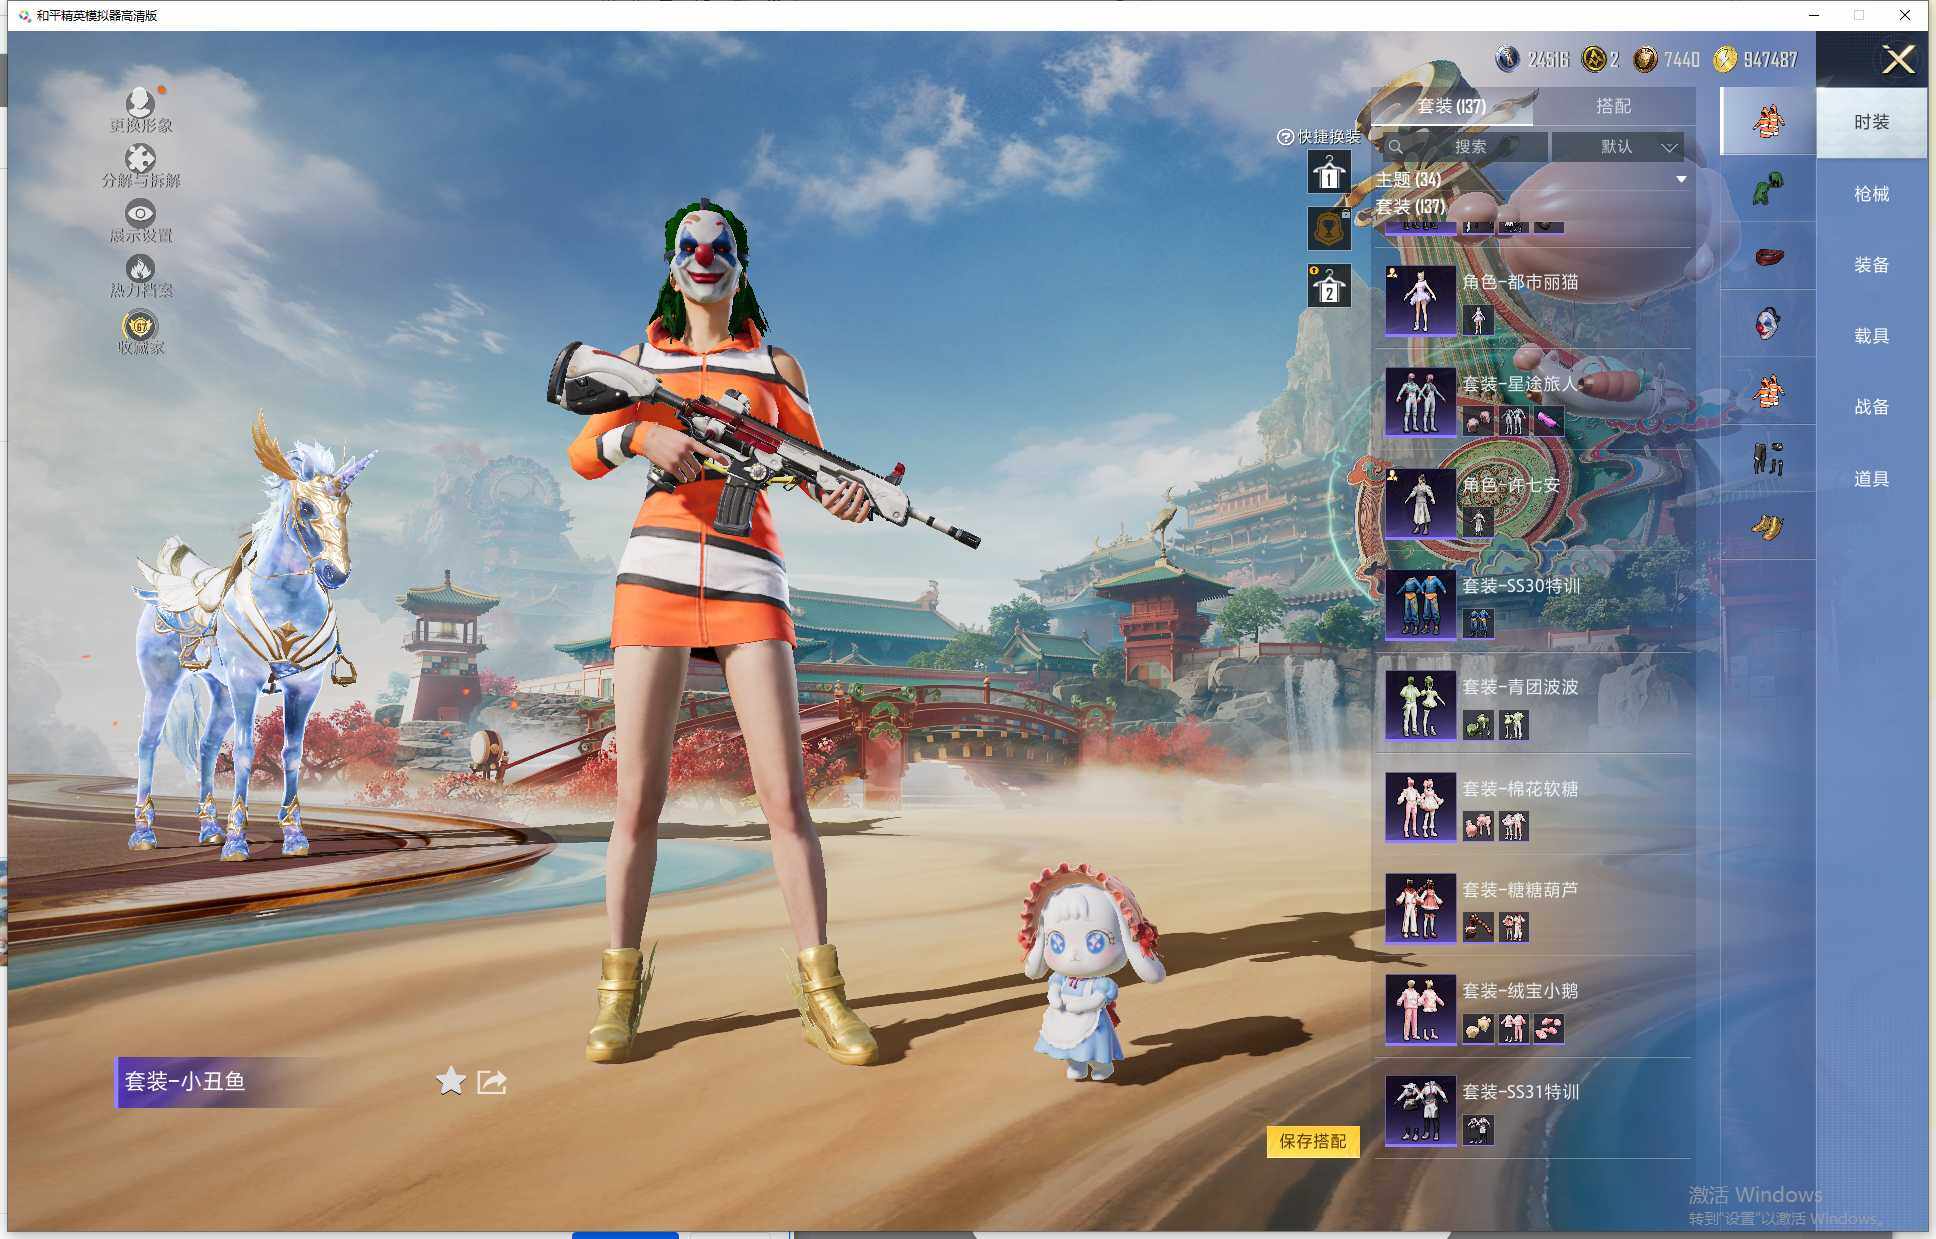Switch to the 搭配 tab

1612,106
